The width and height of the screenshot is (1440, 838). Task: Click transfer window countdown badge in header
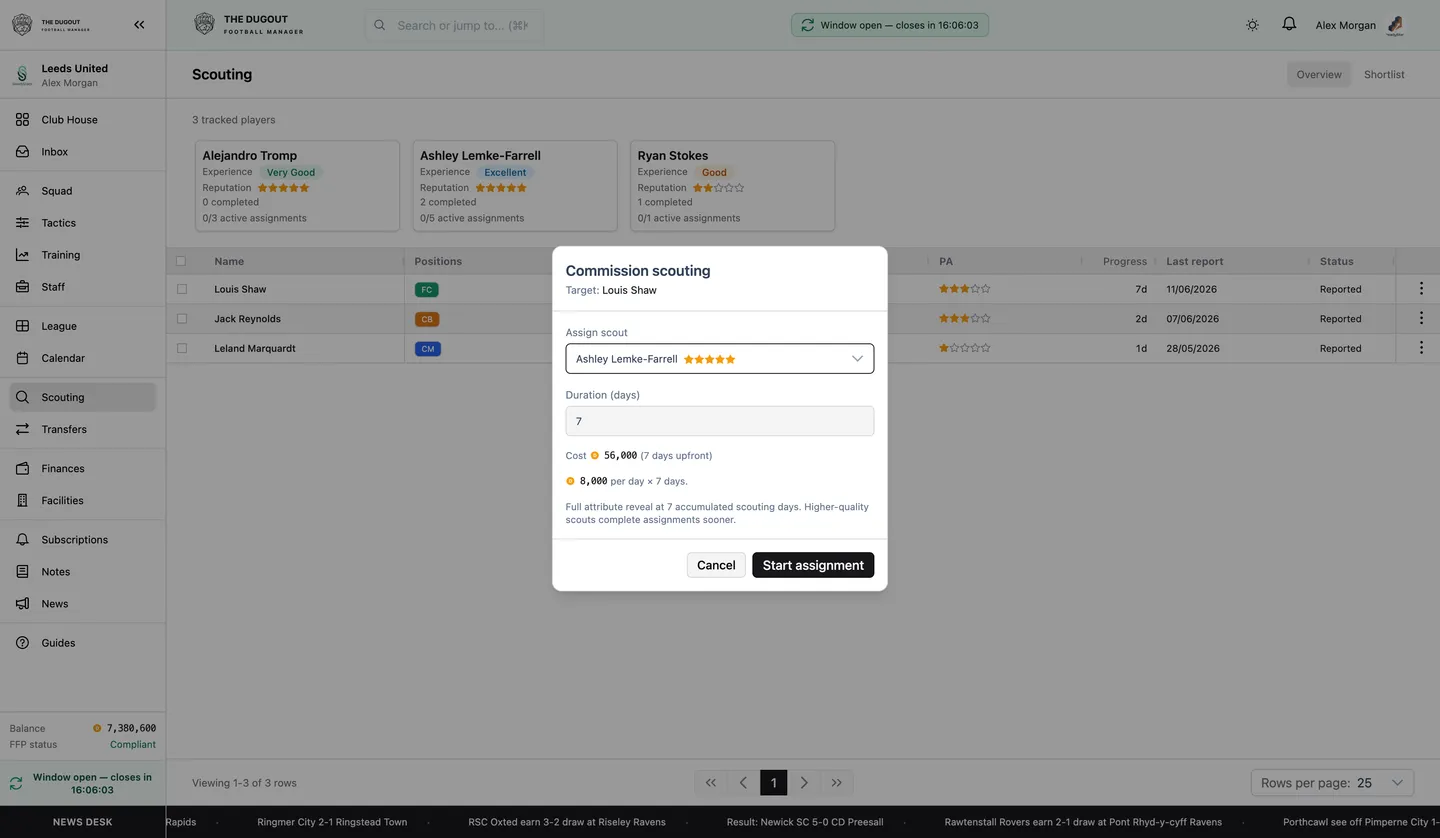coord(890,25)
